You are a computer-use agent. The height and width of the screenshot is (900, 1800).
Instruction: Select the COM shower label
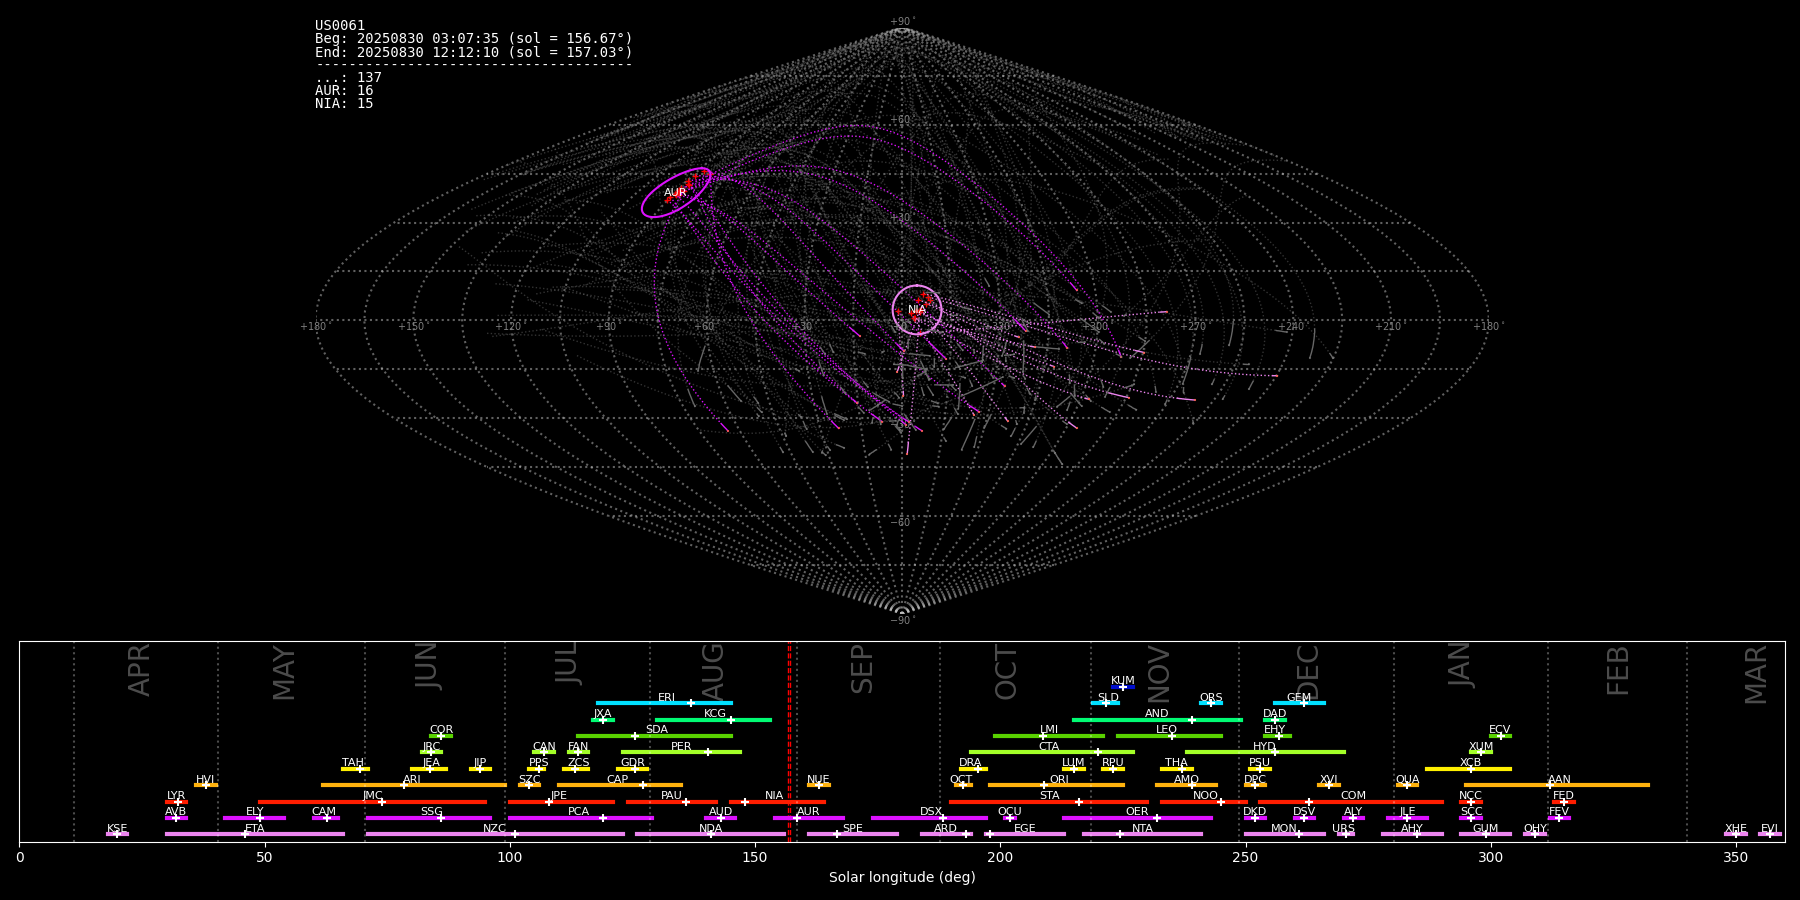(1353, 796)
